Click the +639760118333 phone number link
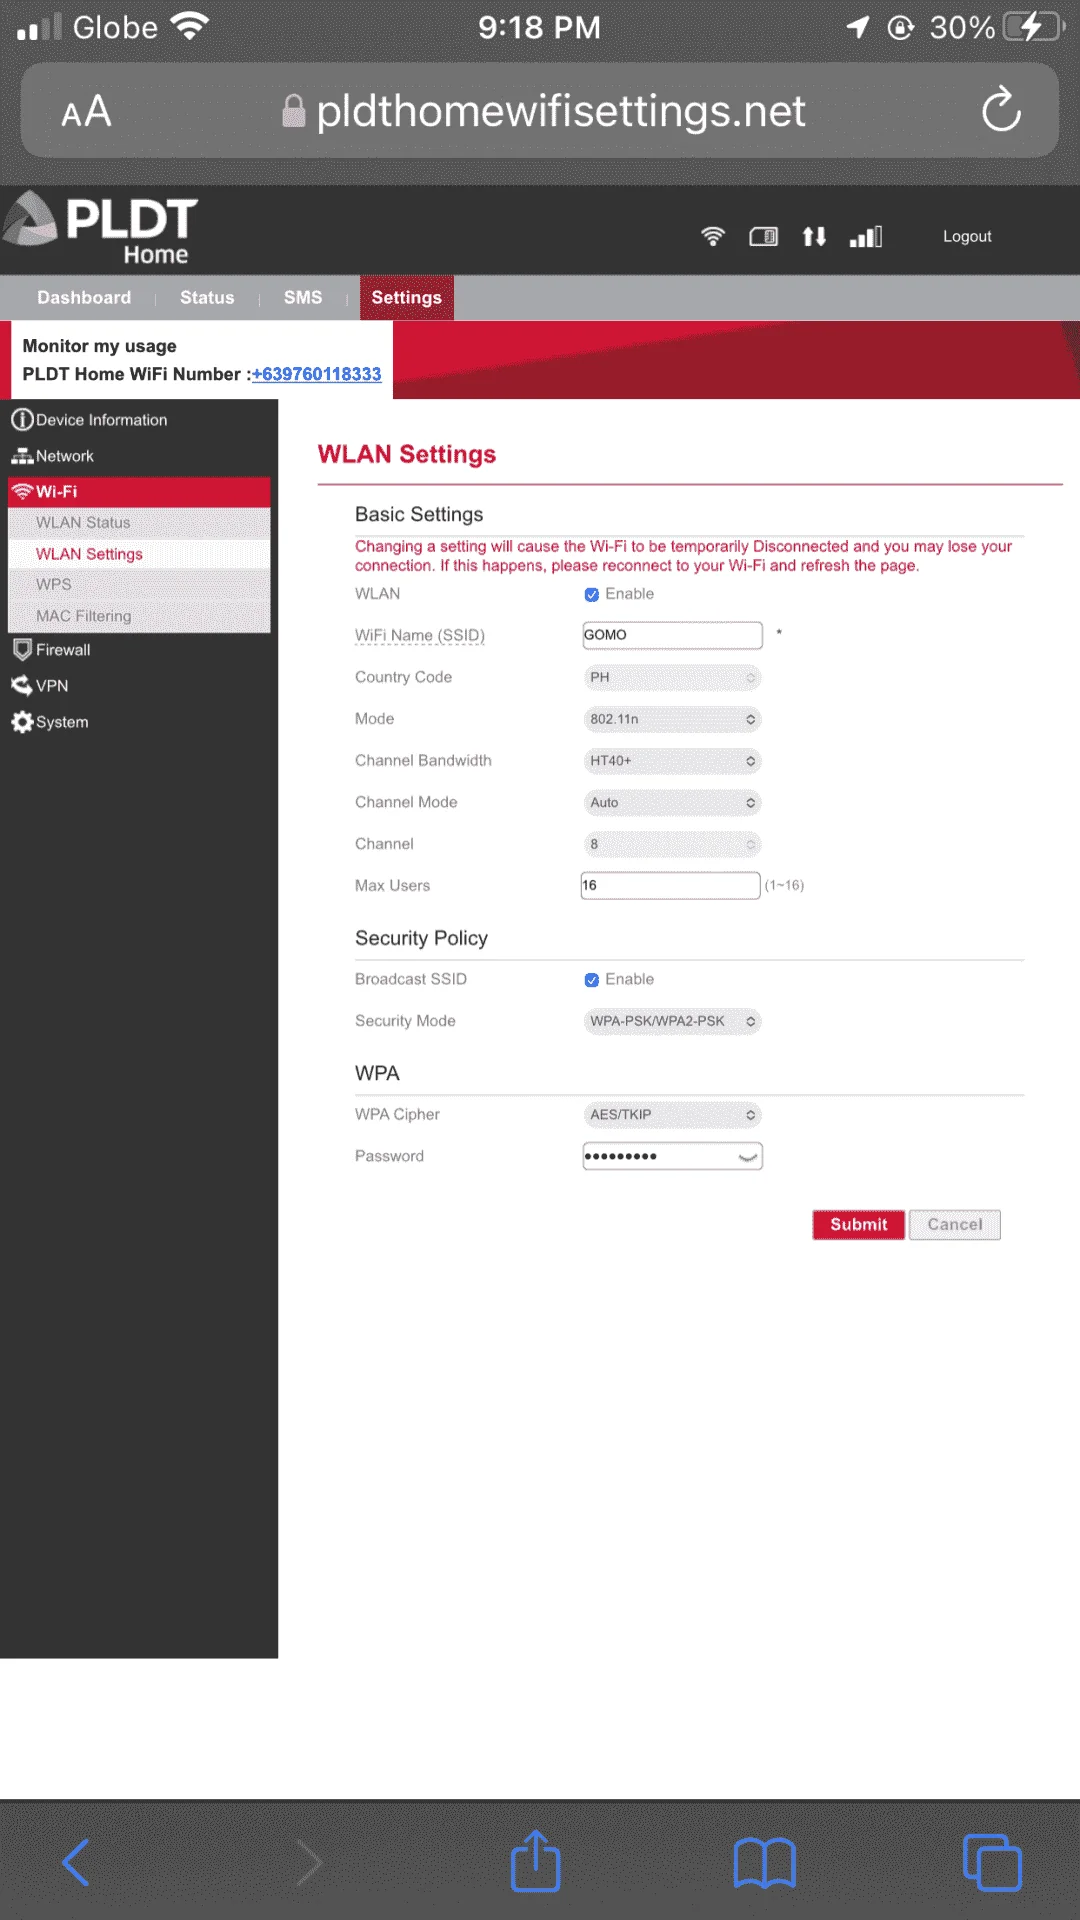This screenshot has width=1080, height=1920. click(x=316, y=374)
